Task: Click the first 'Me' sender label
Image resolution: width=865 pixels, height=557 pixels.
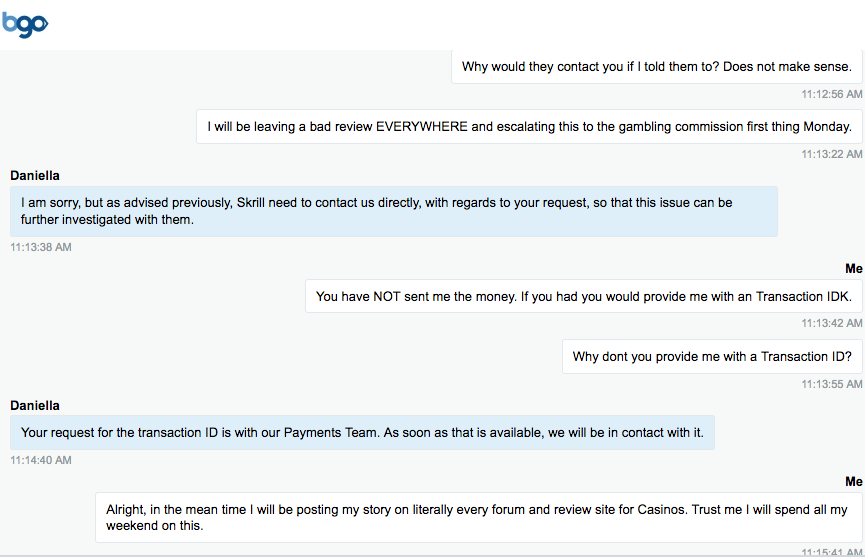Action: tap(853, 269)
